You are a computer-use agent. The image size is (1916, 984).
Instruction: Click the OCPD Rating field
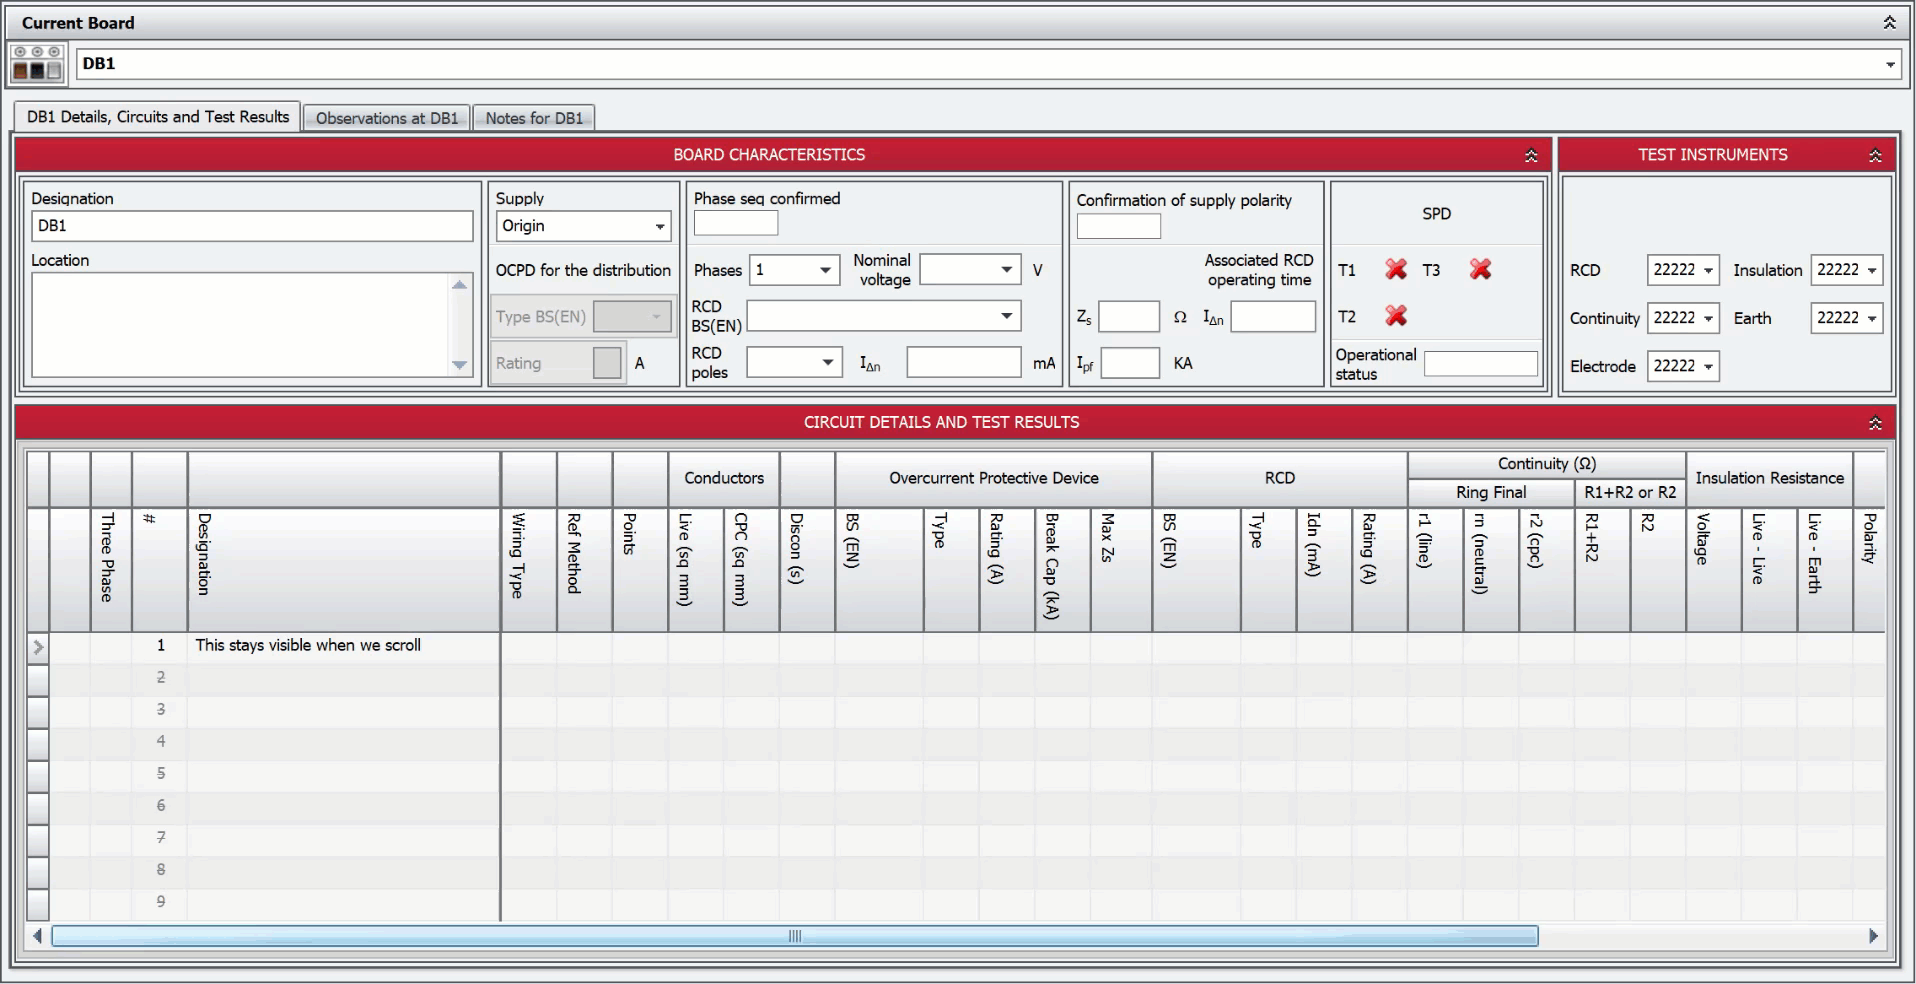pyautogui.click(x=607, y=363)
